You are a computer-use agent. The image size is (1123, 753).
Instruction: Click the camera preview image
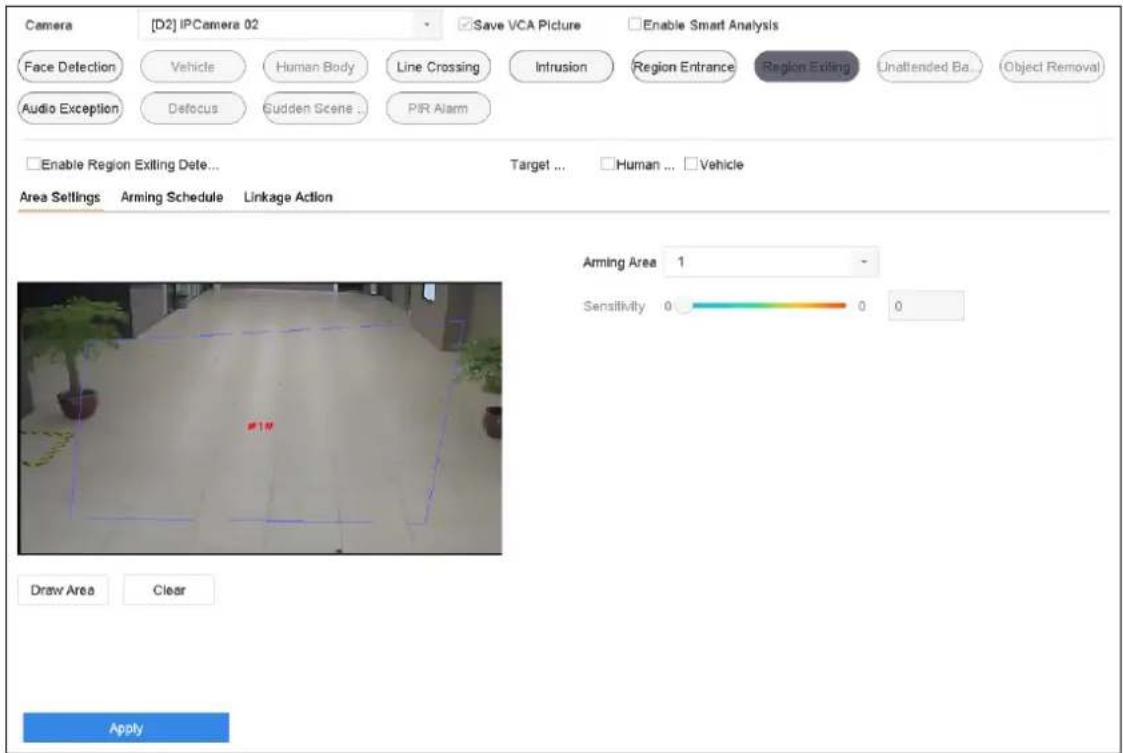tap(260, 418)
